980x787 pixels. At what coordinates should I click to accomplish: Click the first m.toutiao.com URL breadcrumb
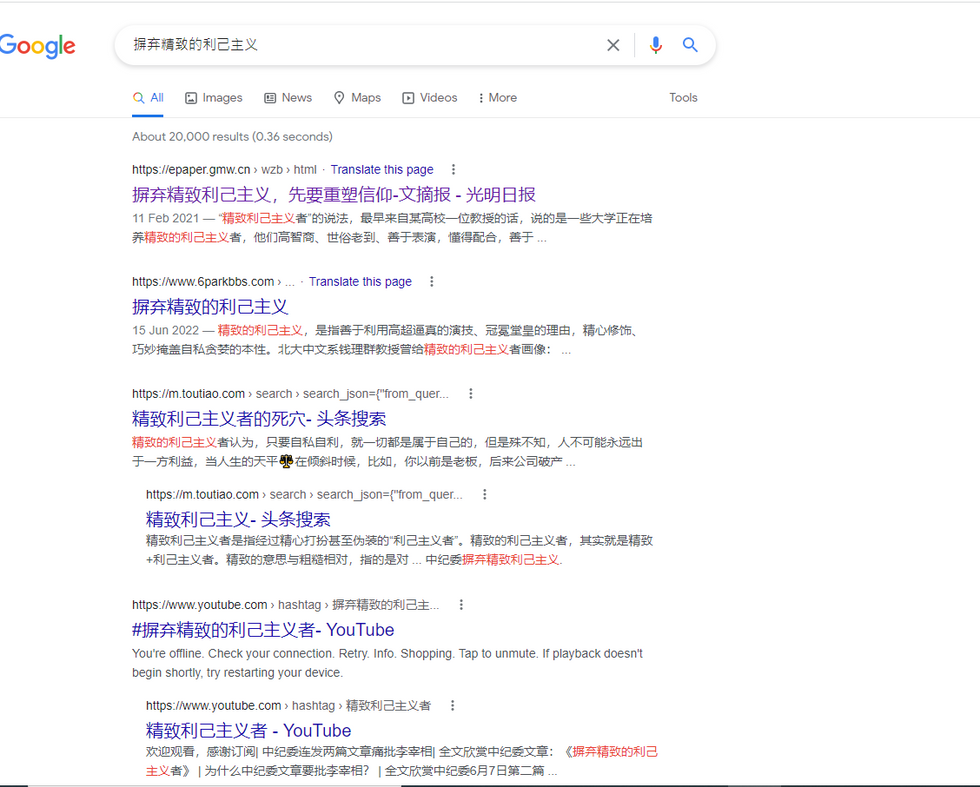[x=291, y=393]
